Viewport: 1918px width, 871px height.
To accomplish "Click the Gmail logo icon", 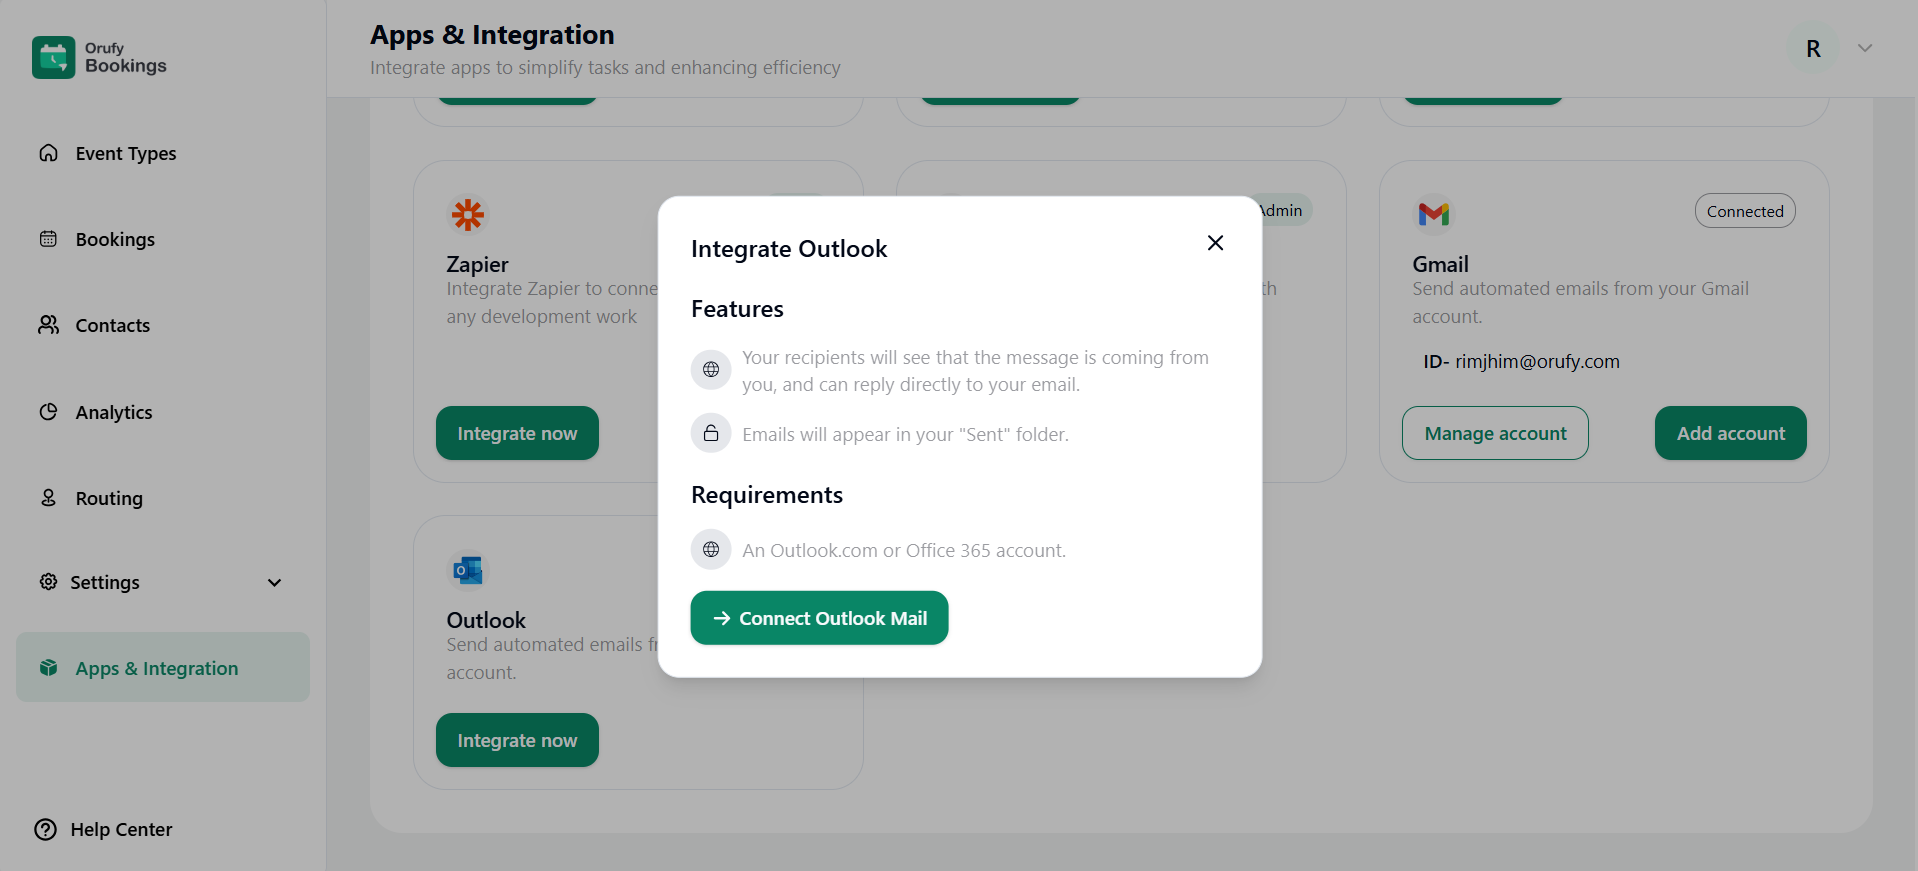I will pyautogui.click(x=1433, y=213).
